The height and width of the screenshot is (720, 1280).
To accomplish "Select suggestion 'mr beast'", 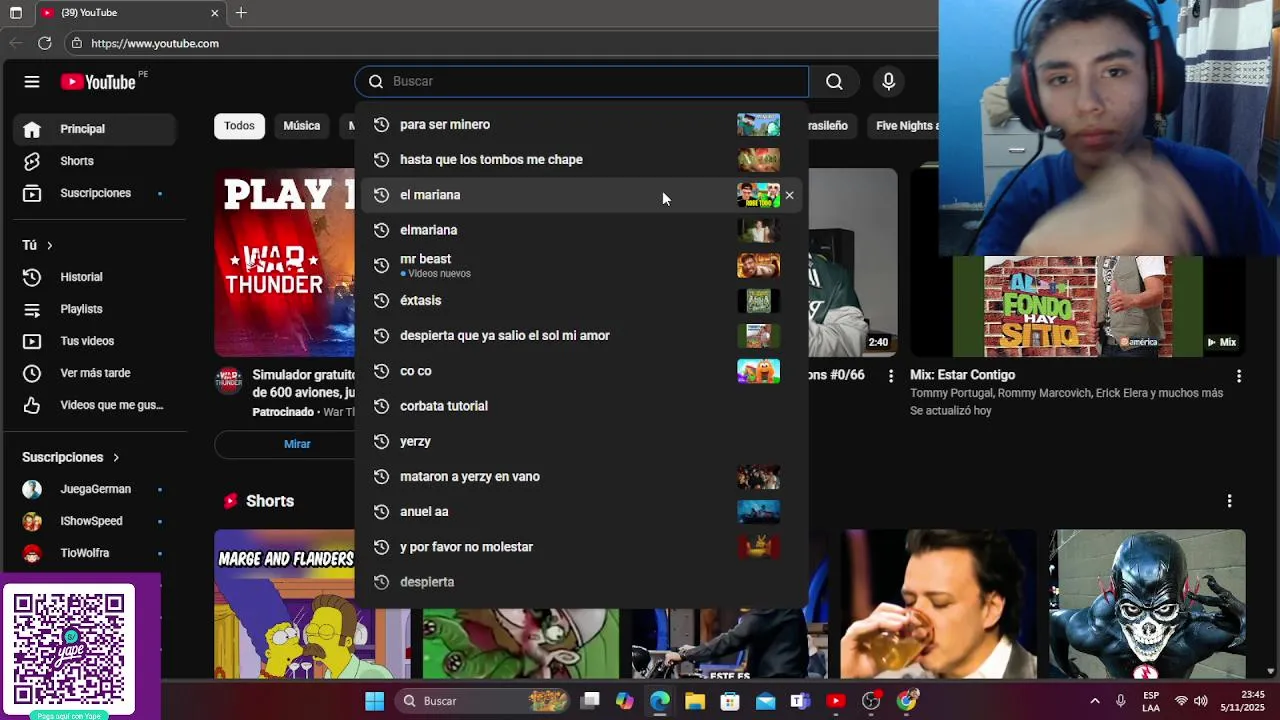I will pos(581,265).
